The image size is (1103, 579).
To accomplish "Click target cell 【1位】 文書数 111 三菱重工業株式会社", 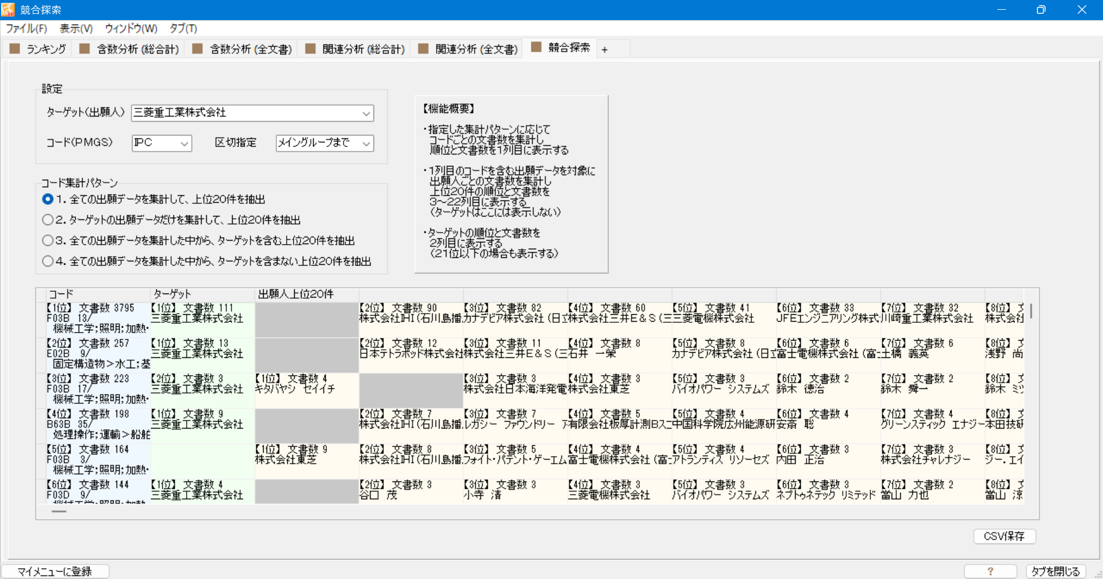I will pos(203,319).
